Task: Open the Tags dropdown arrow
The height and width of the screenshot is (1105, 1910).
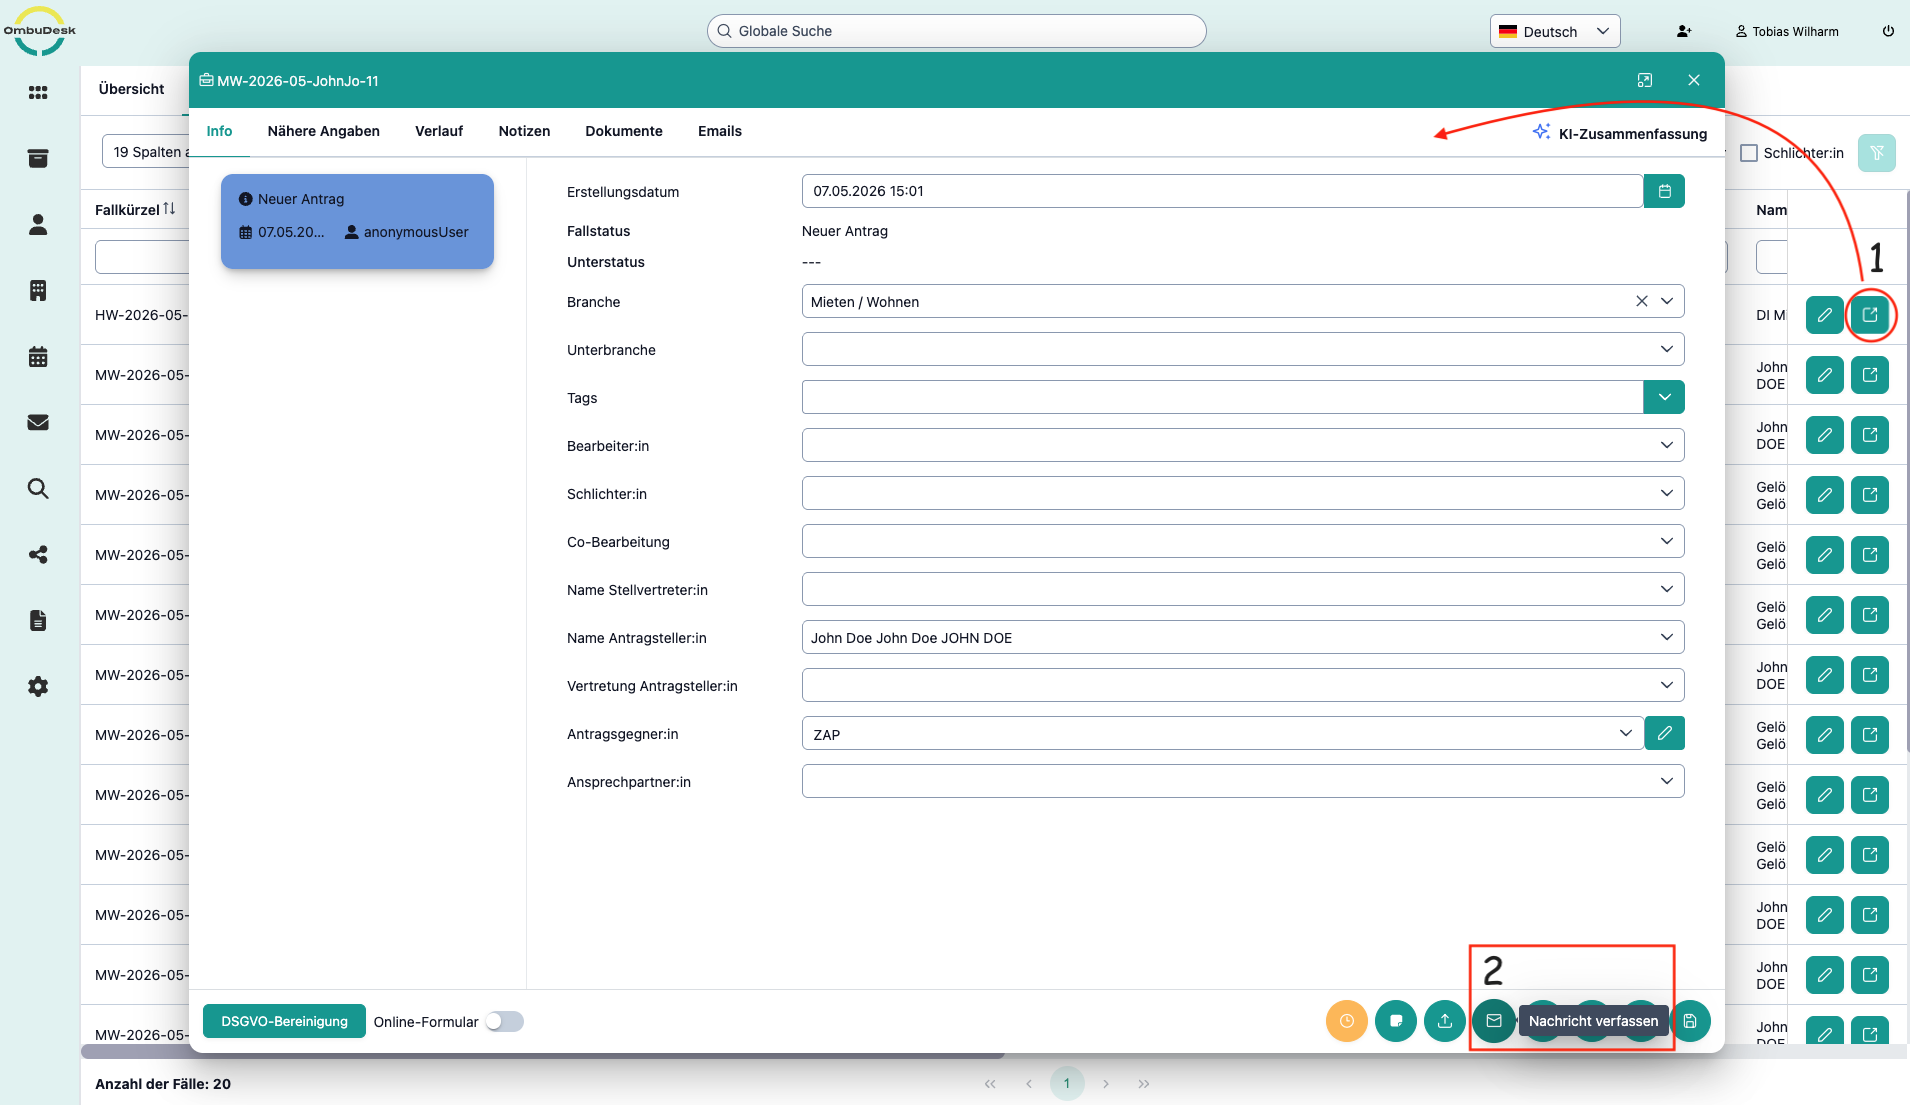Action: point(1664,397)
